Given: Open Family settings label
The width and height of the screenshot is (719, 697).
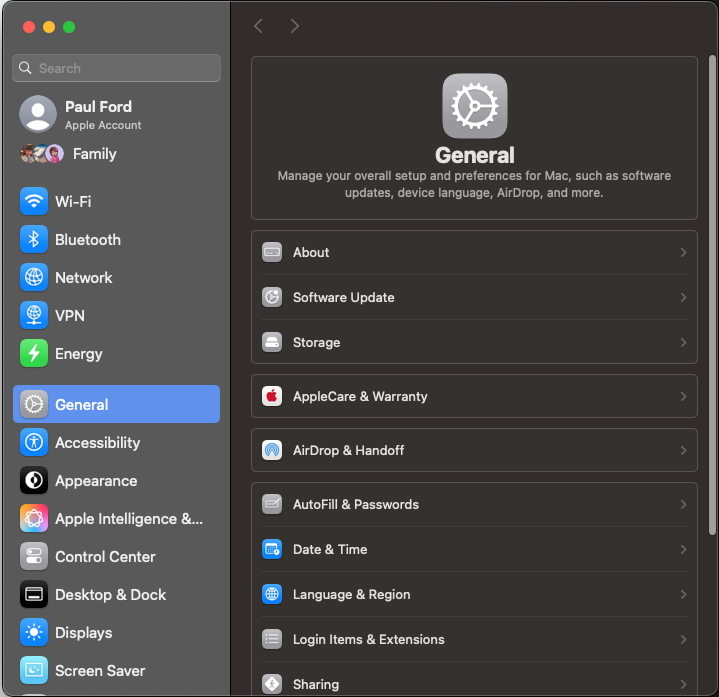Looking at the screenshot, I should click(x=94, y=154).
